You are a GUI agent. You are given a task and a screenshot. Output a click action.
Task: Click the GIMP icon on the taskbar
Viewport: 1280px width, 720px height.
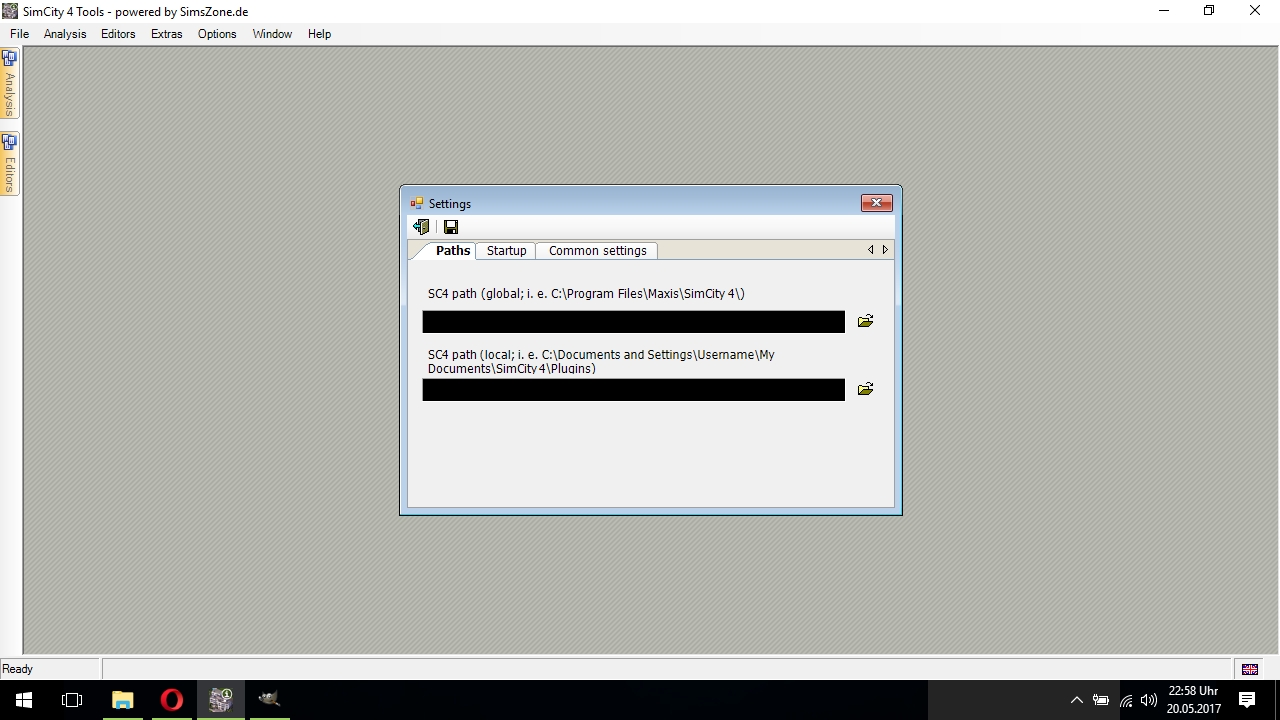[x=269, y=700]
